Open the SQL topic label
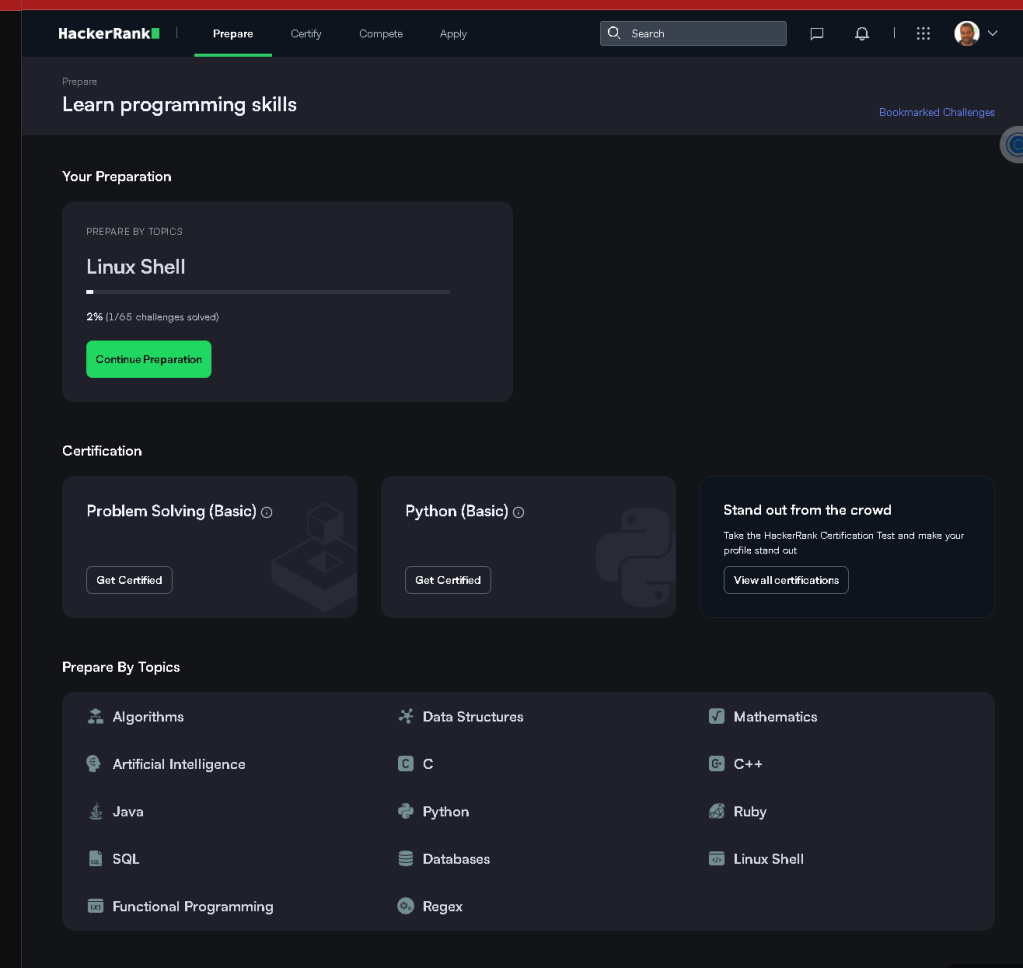 pyautogui.click(x=126, y=859)
